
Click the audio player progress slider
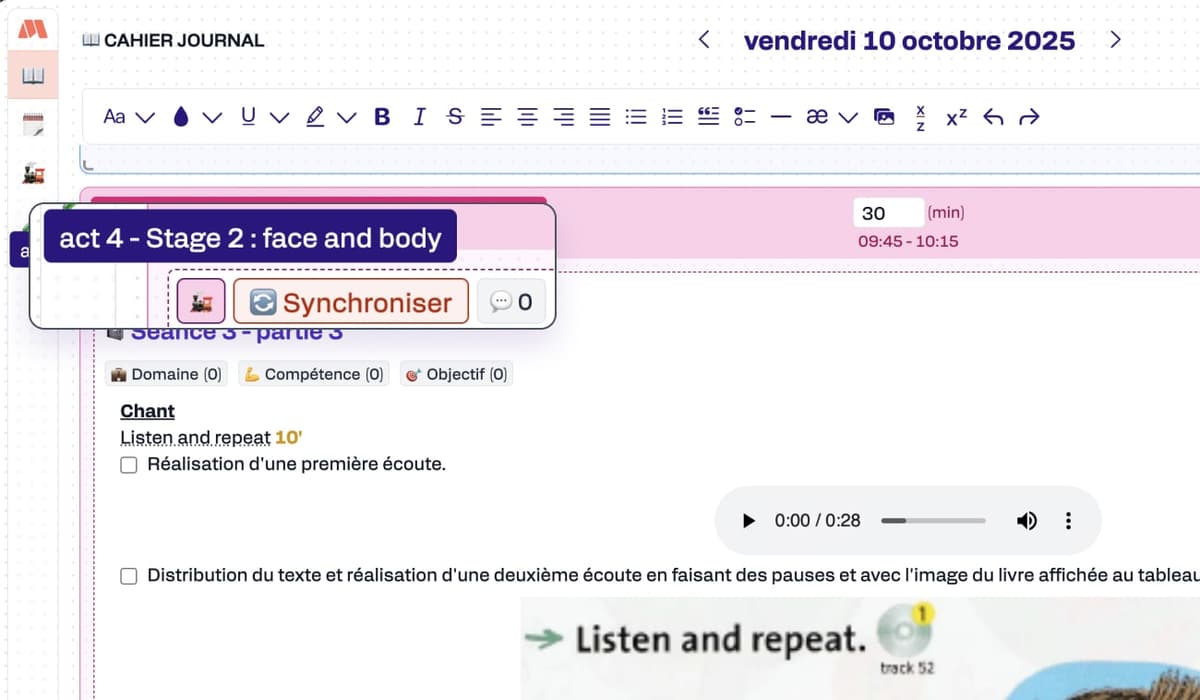tap(933, 521)
